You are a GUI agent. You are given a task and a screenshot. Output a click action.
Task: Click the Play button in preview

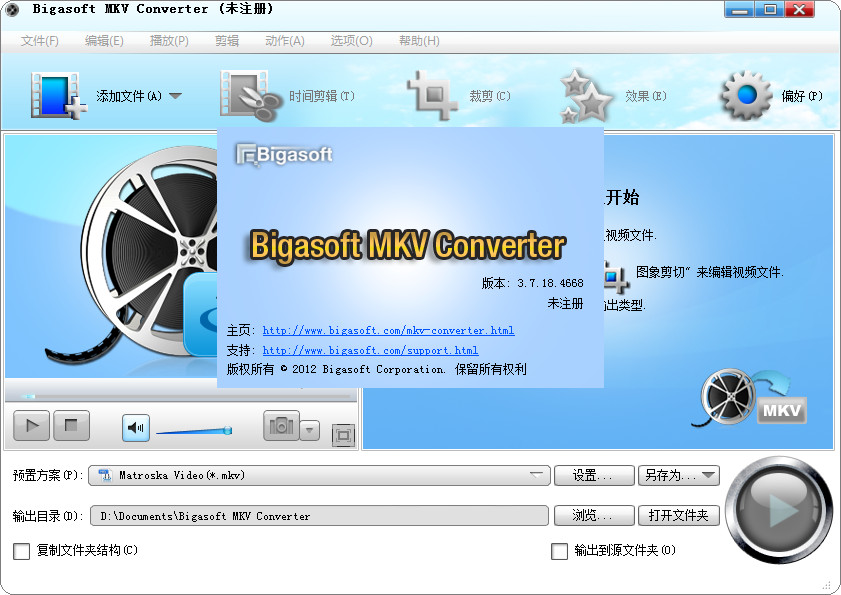tap(31, 426)
